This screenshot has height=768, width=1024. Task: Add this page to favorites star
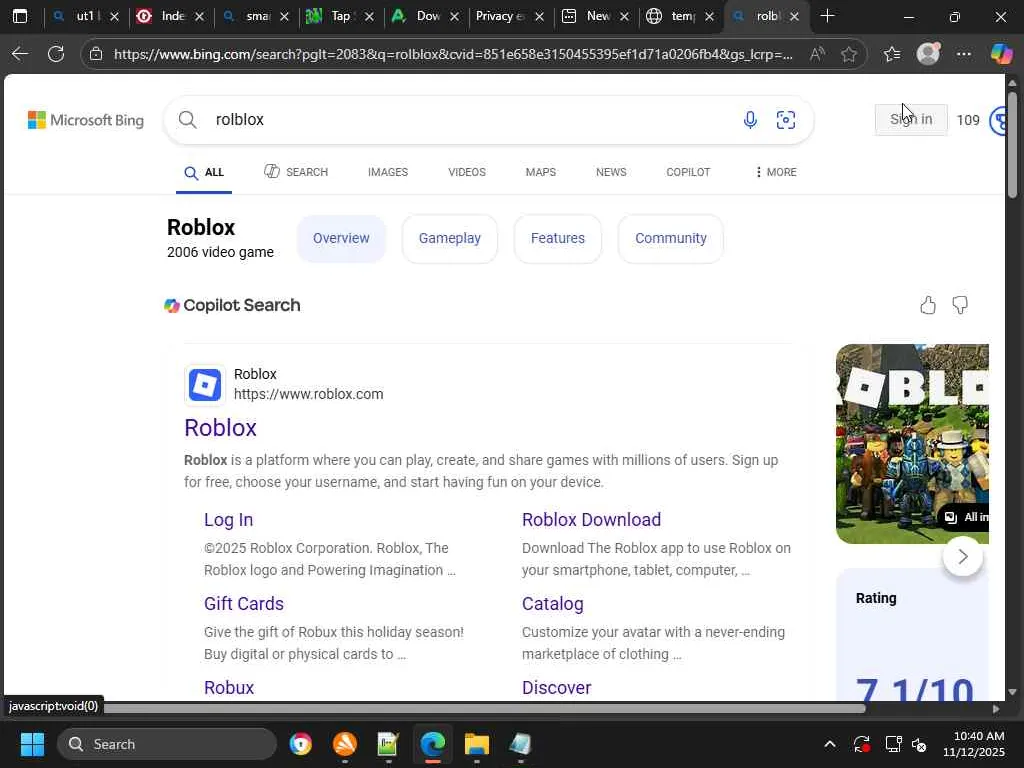point(849,54)
